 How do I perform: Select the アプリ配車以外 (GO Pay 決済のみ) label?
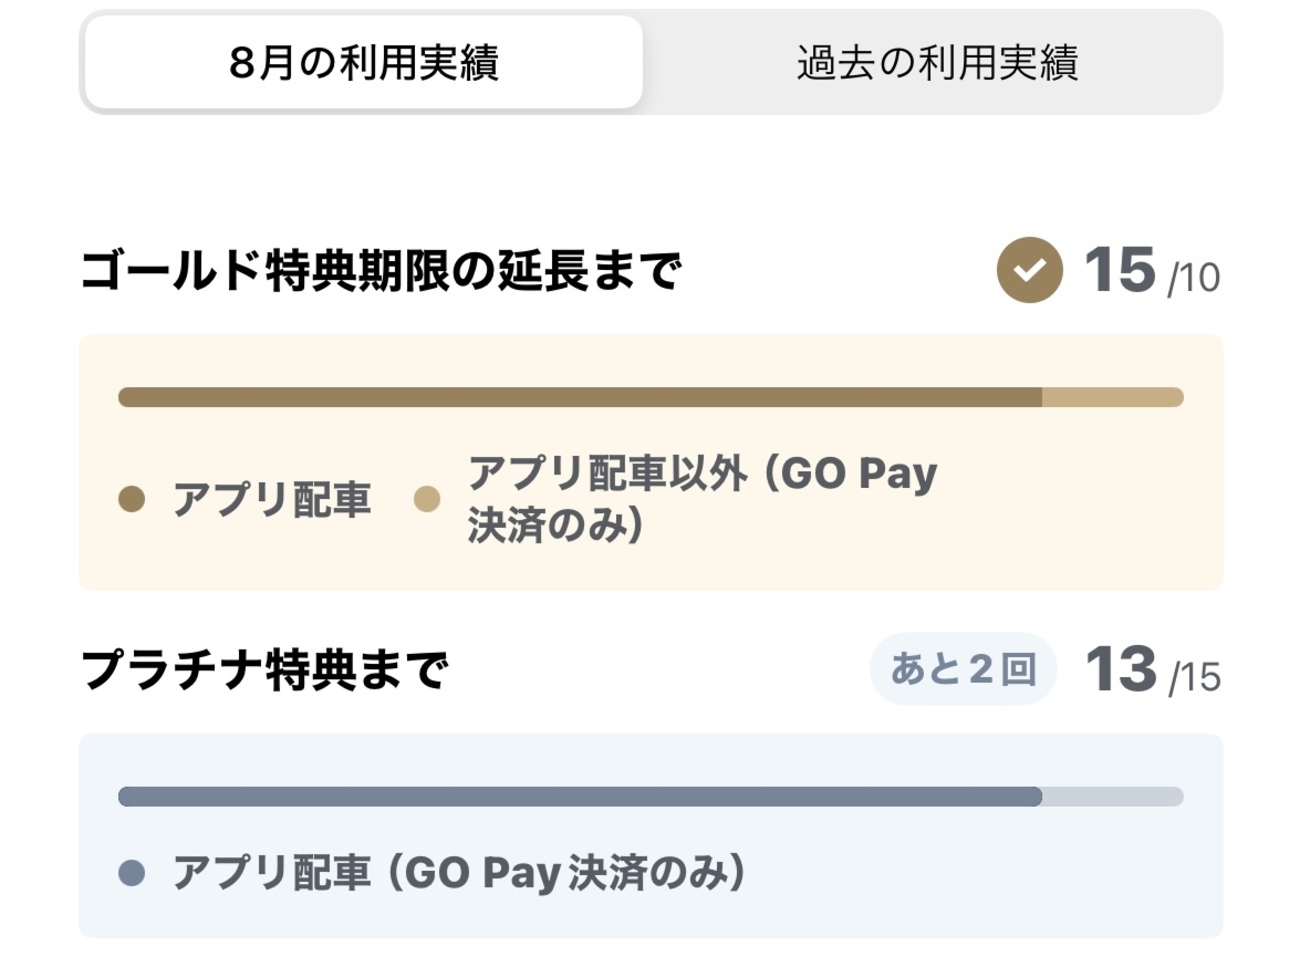point(702,498)
